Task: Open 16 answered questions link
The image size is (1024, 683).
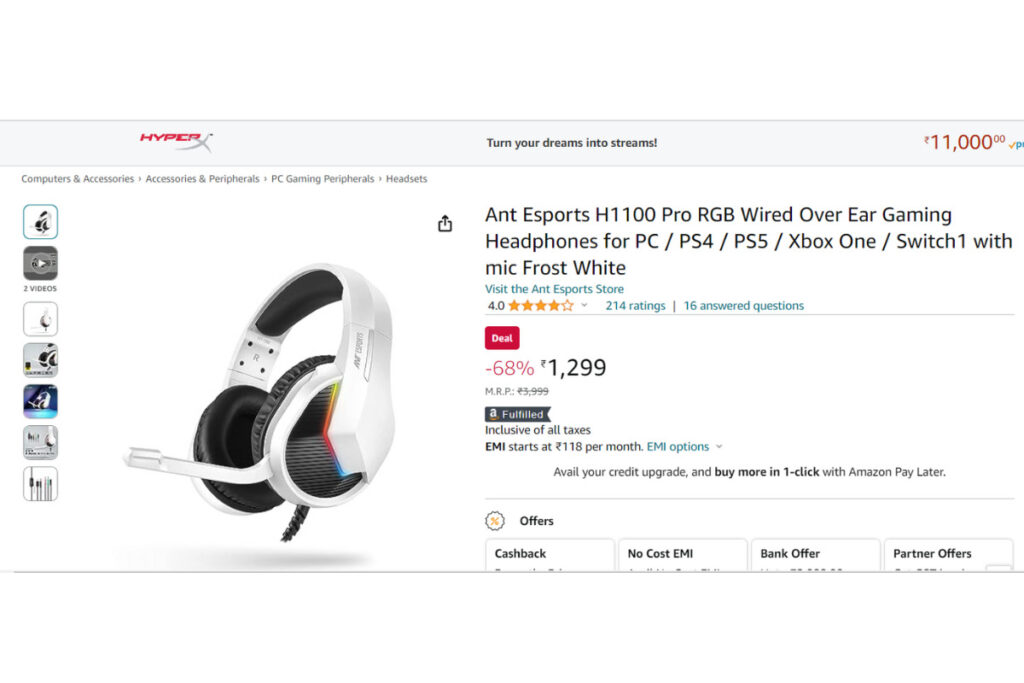Action: [x=744, y=306]
